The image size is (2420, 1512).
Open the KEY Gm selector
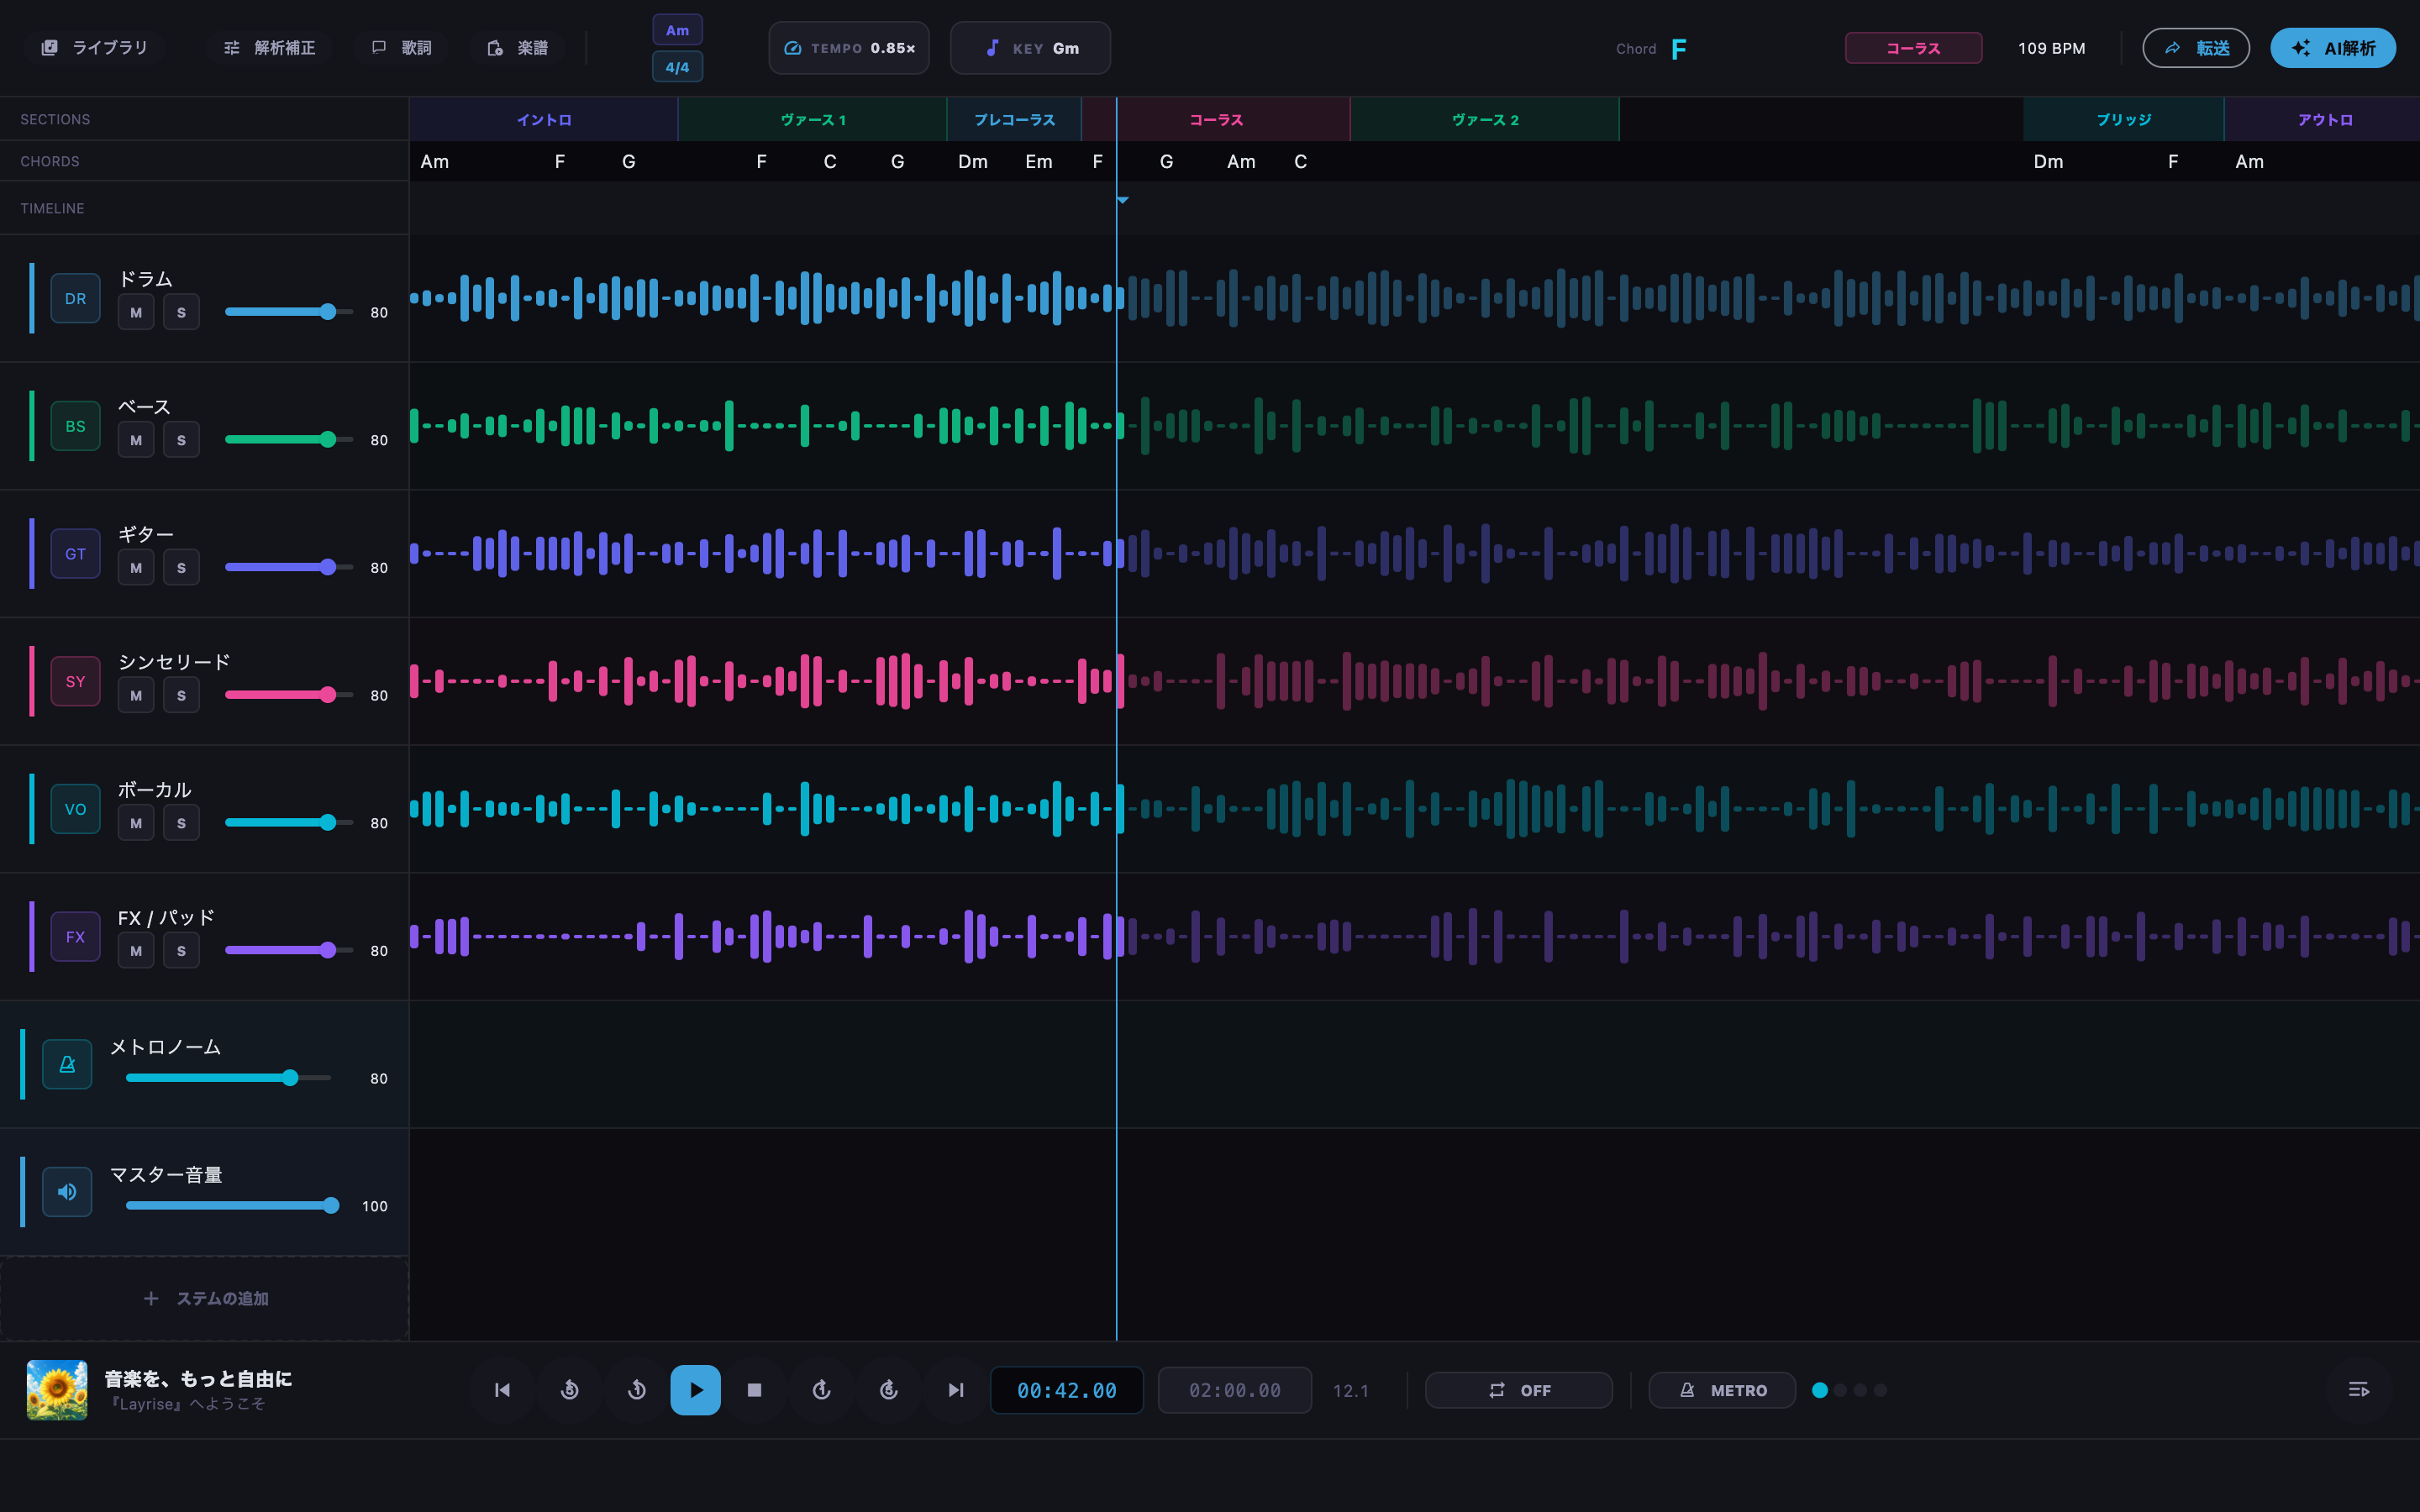[1030, 48]
